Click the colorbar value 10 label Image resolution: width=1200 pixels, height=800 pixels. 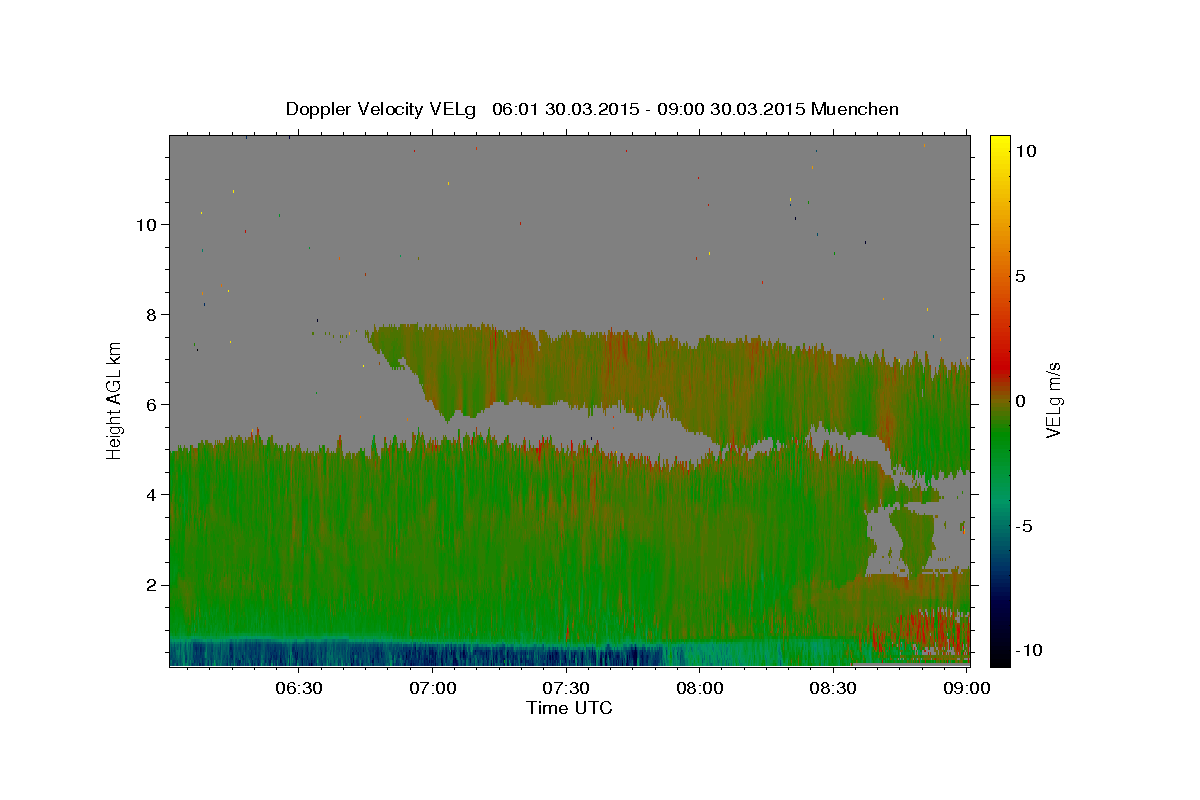(1025, 151)
